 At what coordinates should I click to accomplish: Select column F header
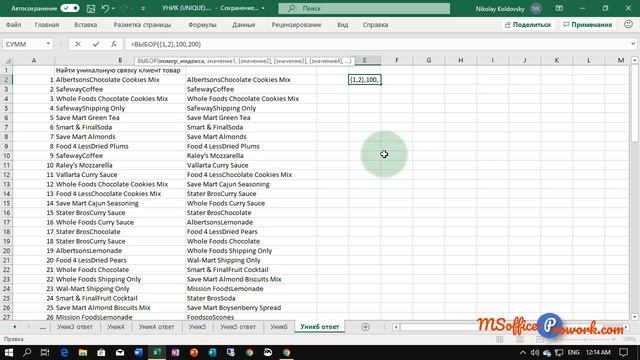tap(396, 60)
